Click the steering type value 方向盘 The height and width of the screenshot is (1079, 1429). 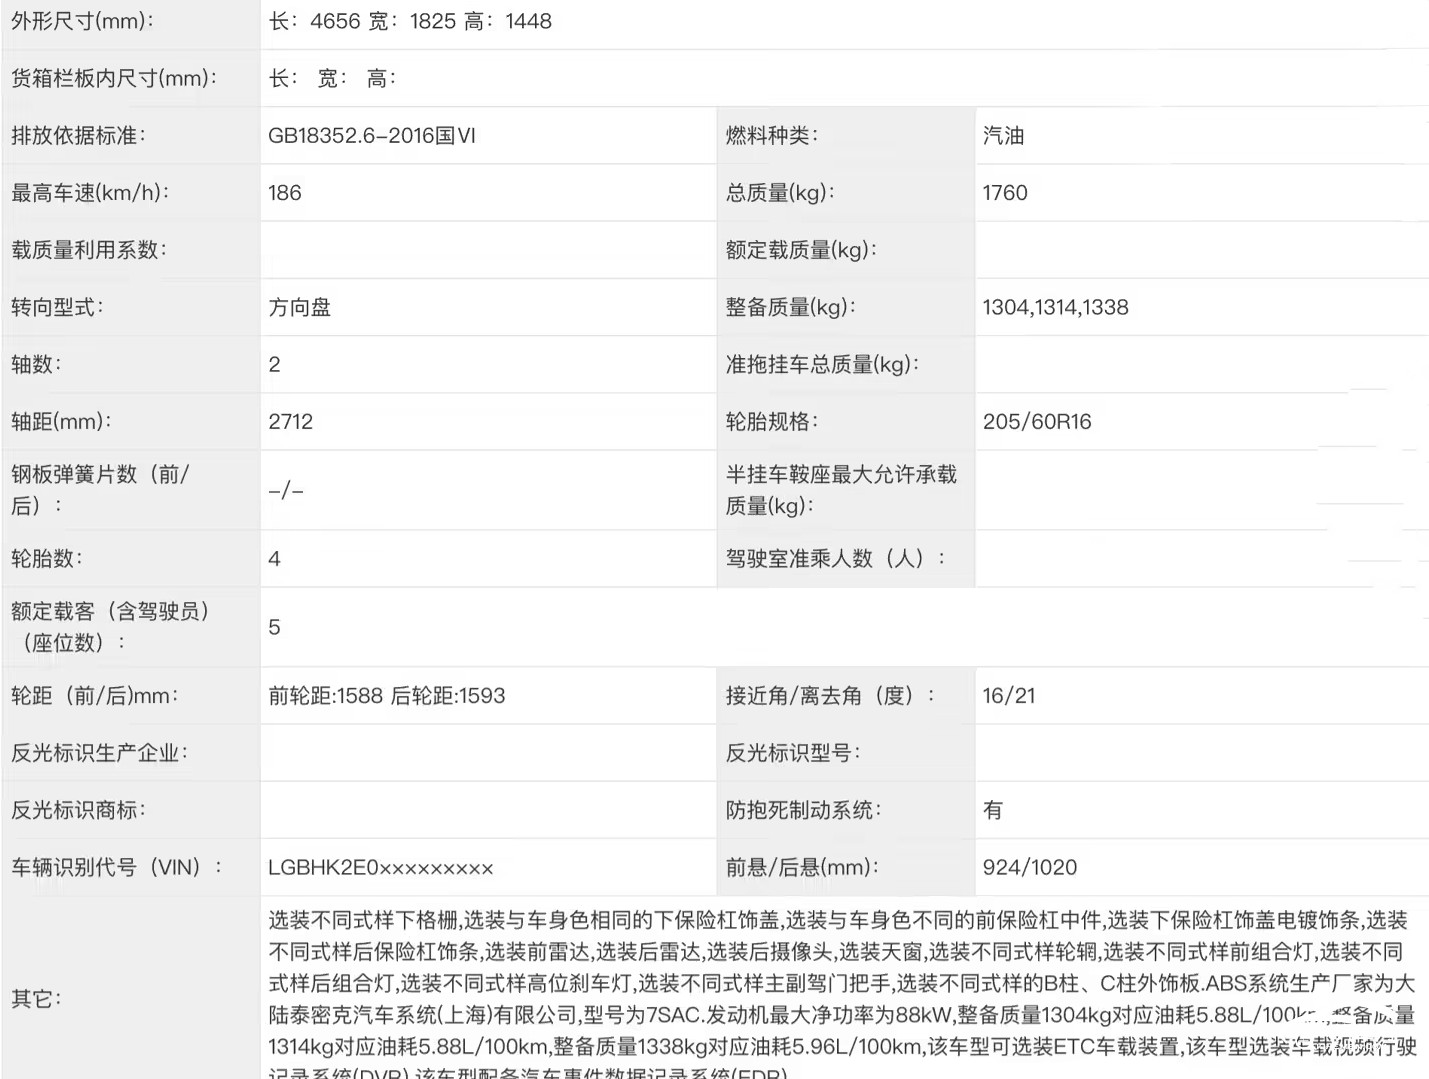300,308
